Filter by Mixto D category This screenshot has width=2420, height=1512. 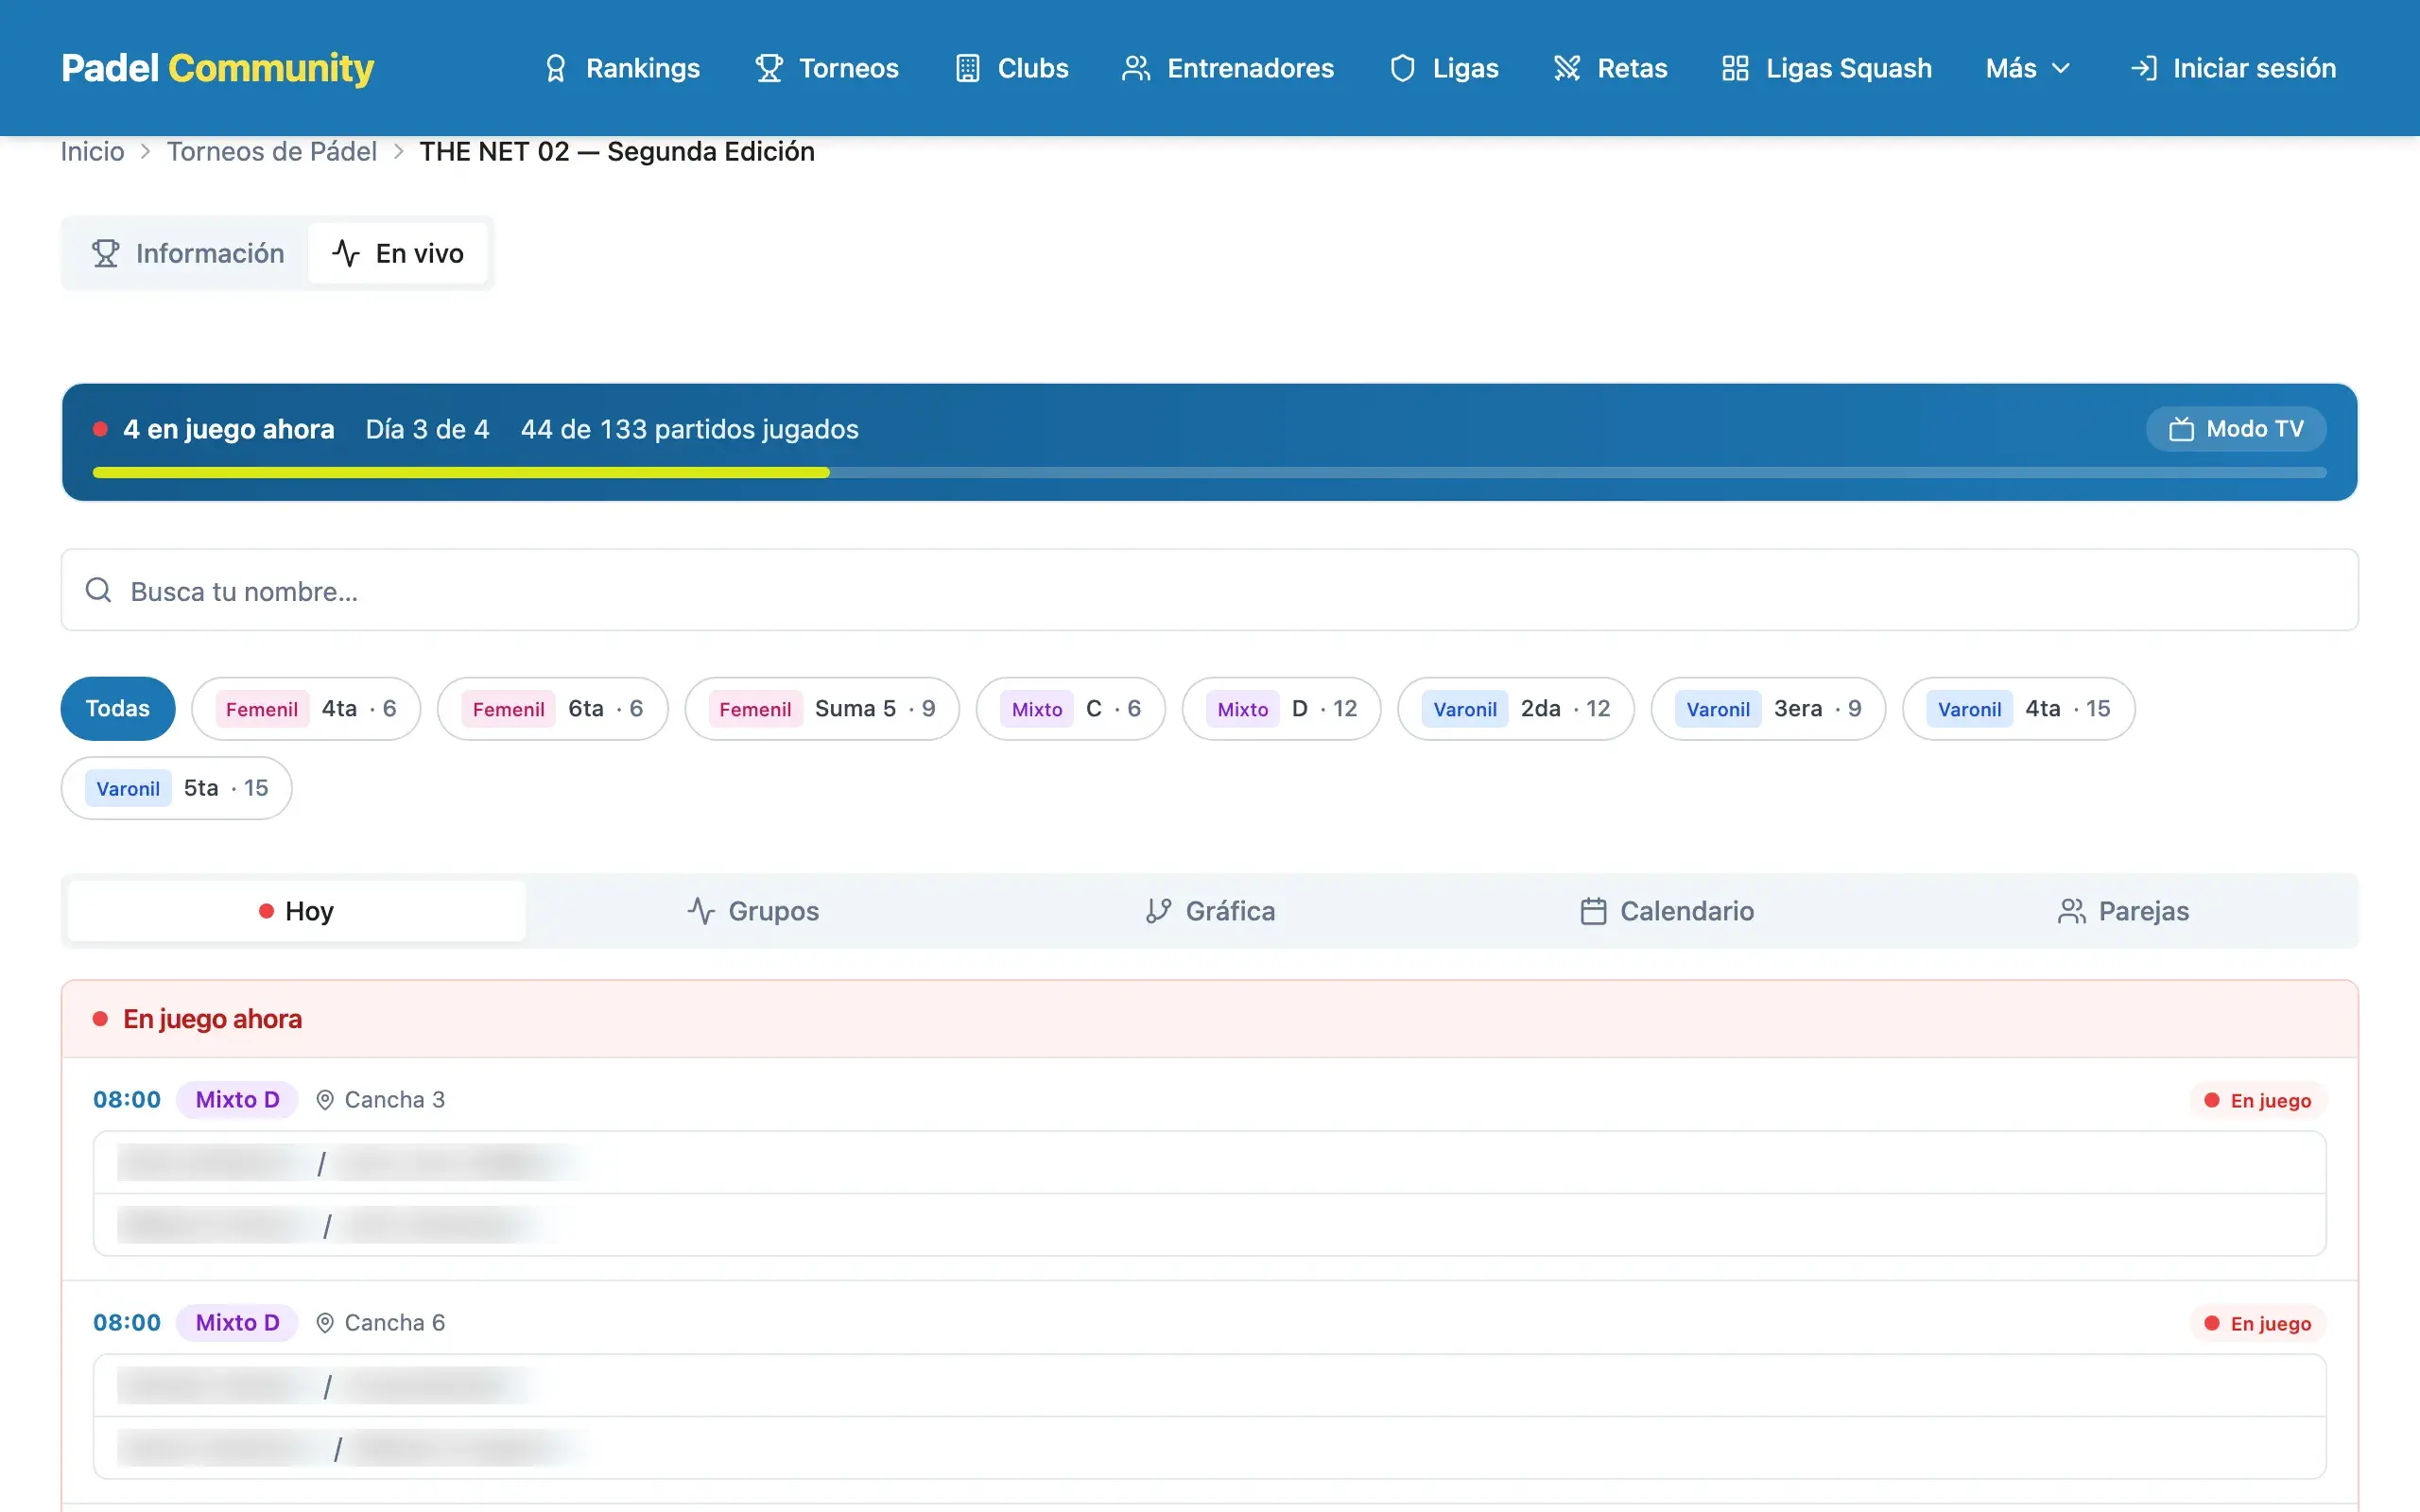[1281, 709]
